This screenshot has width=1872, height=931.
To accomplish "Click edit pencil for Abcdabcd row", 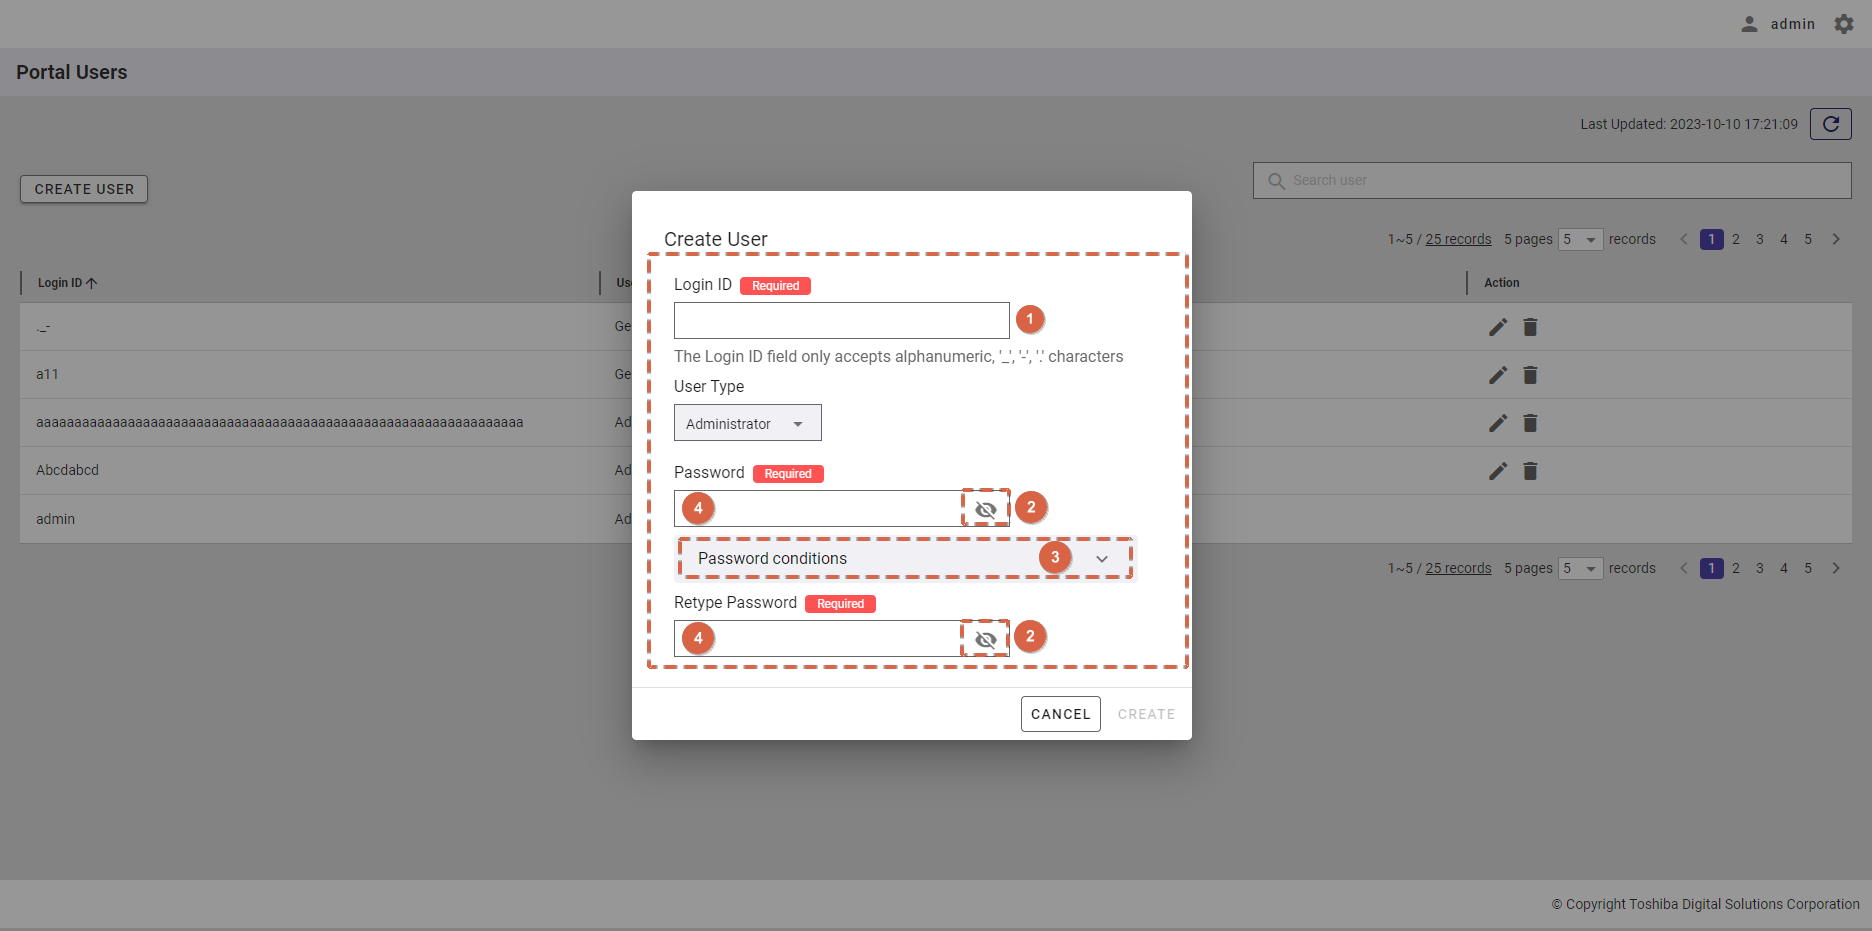I will [x=1497, y=471].
